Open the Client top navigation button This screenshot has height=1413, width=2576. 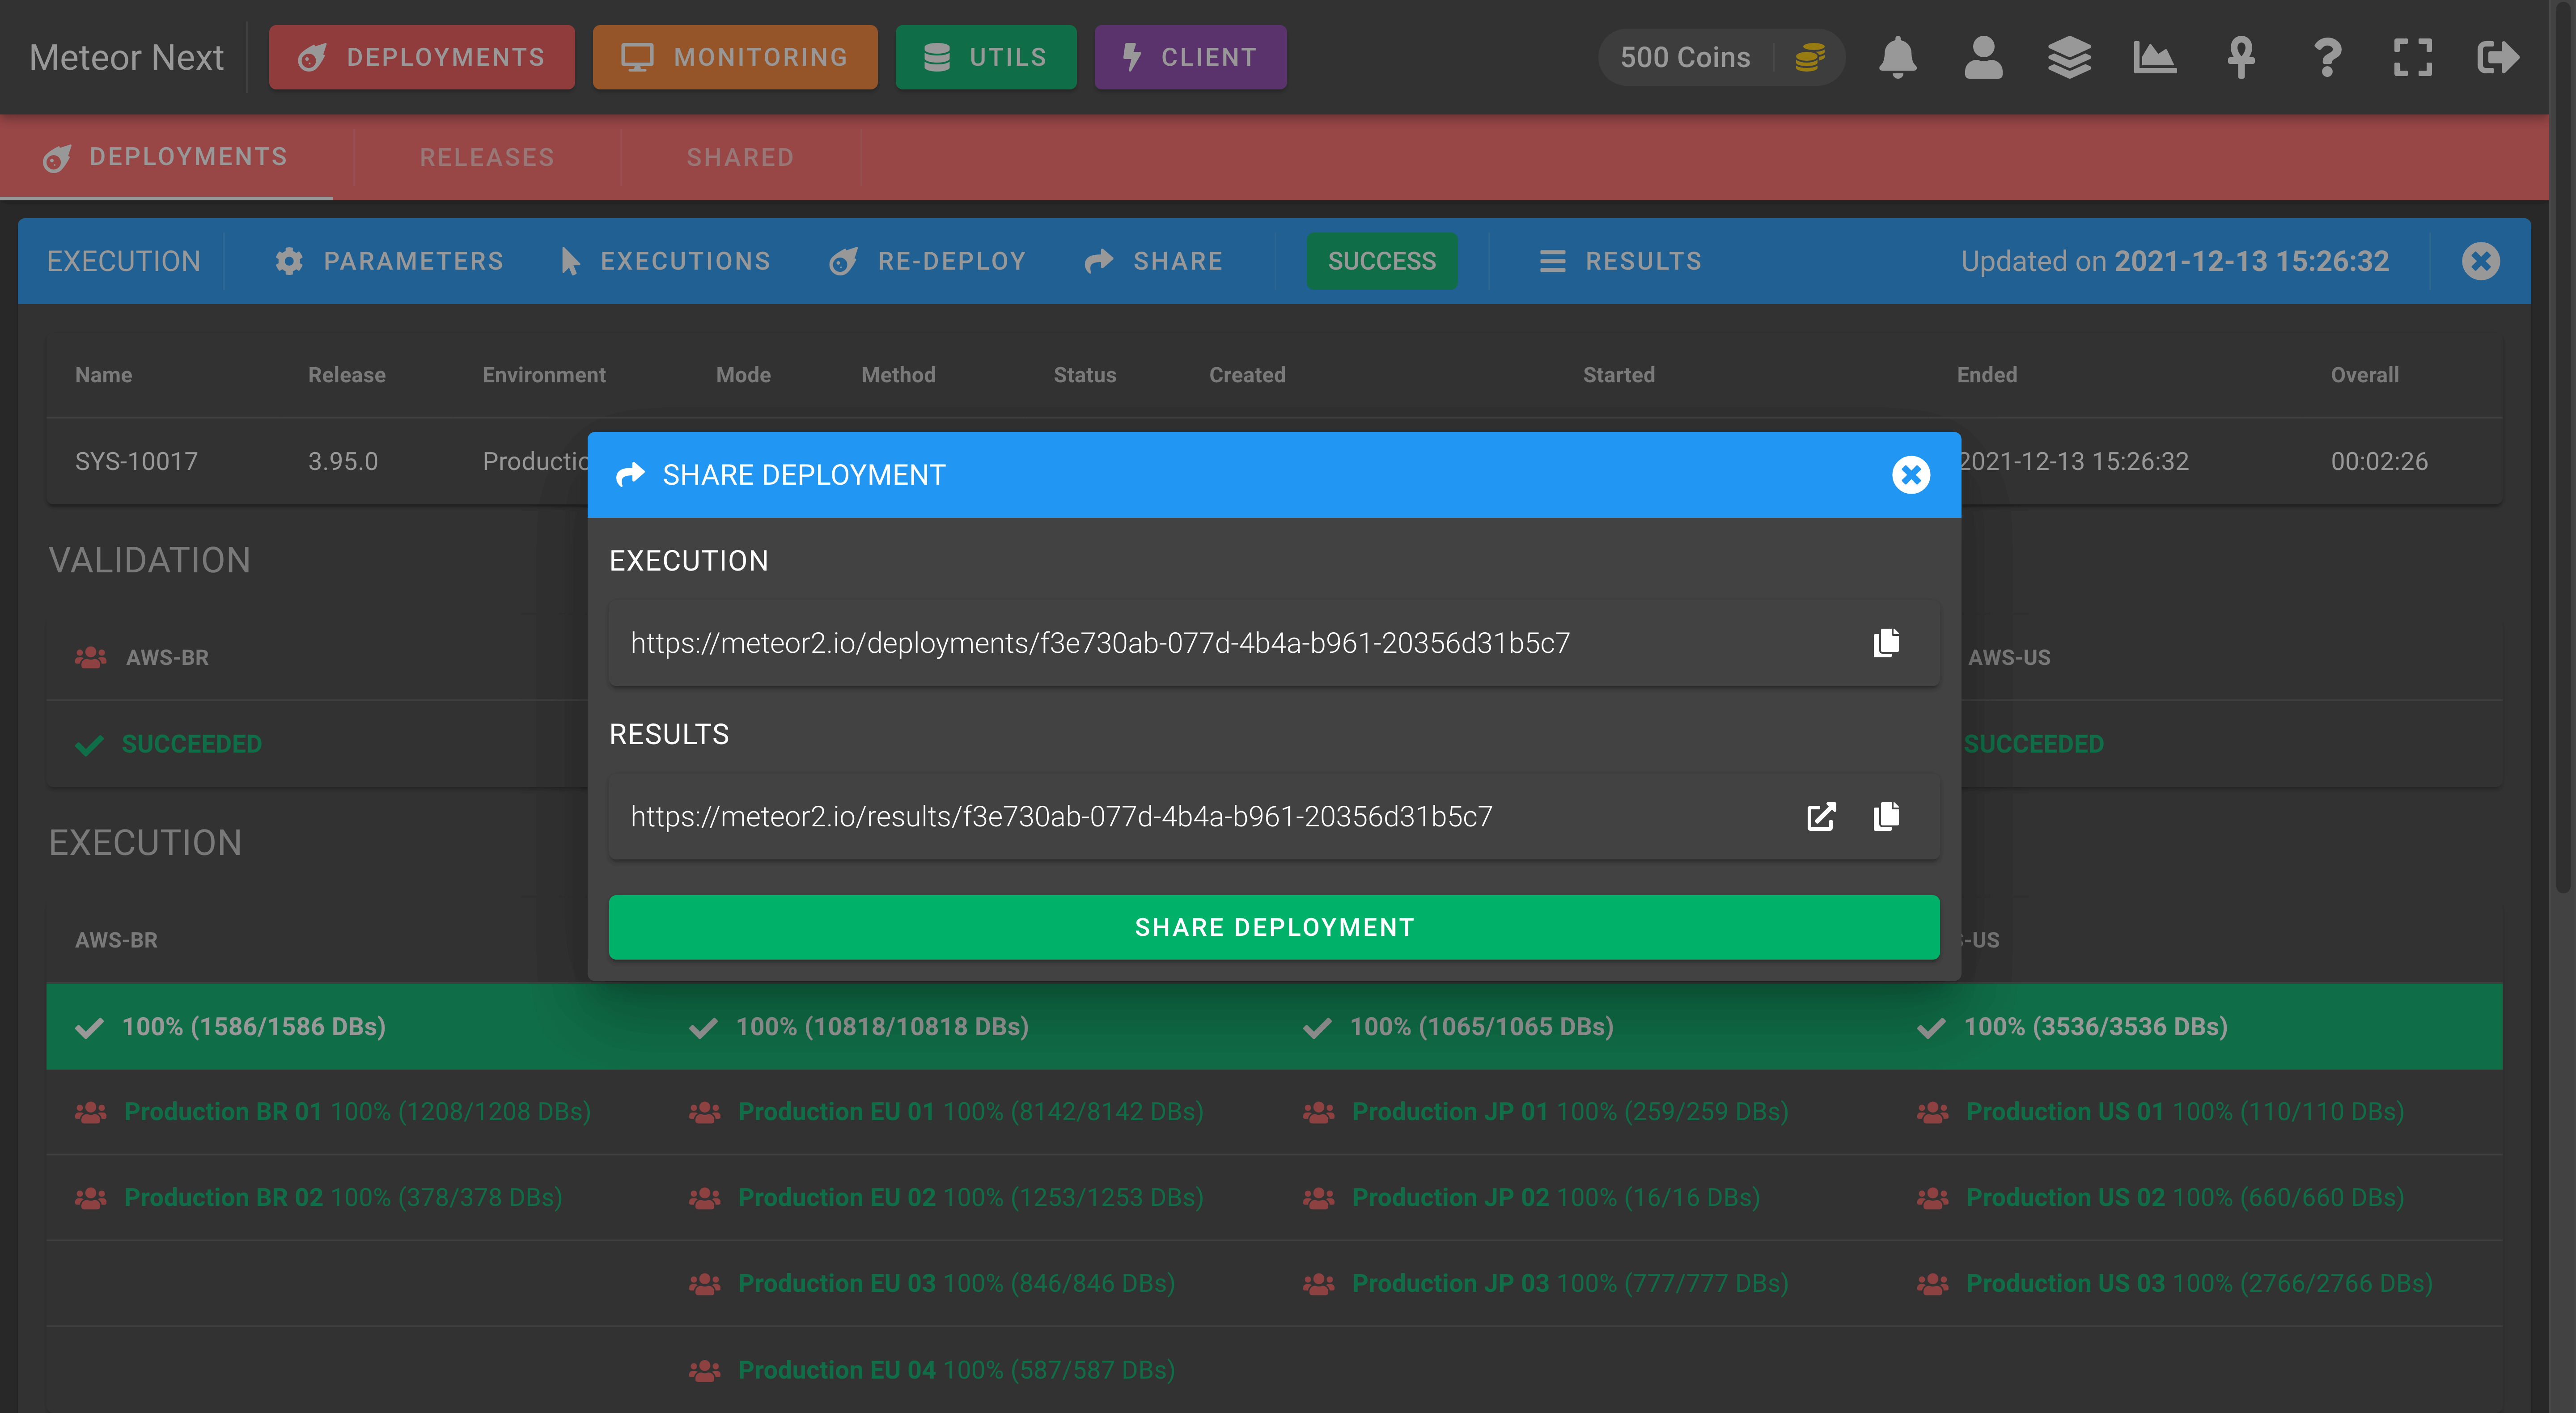(1190, 57)
